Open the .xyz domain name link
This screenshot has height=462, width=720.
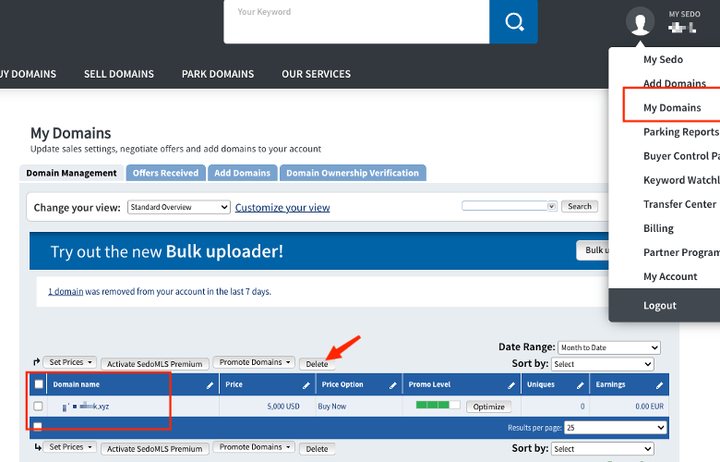pos(86,406)
